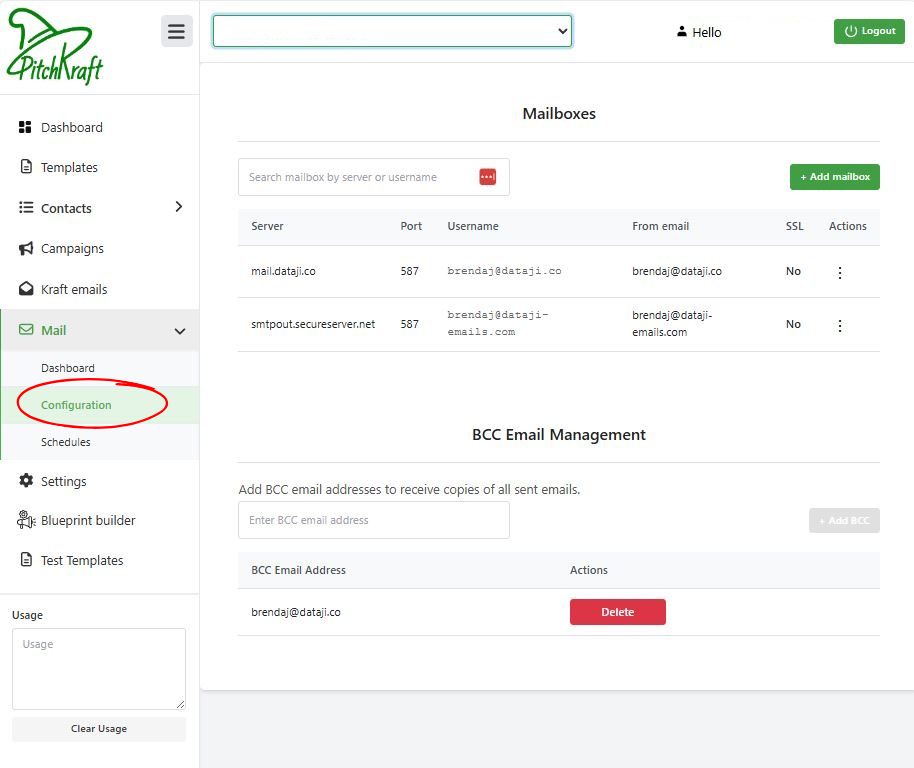The width and height of the screenshot is (914, 768).
Task: Open actions menu for mail.dataji.co mailbox
Action: (x=839, y=272)
